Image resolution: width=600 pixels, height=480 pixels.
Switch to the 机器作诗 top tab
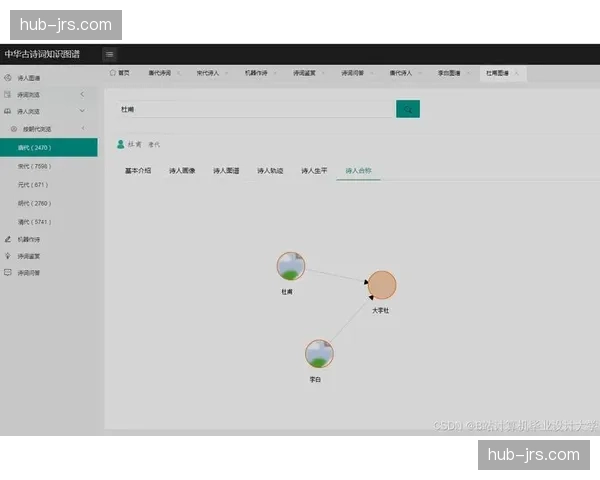[256, 73]
